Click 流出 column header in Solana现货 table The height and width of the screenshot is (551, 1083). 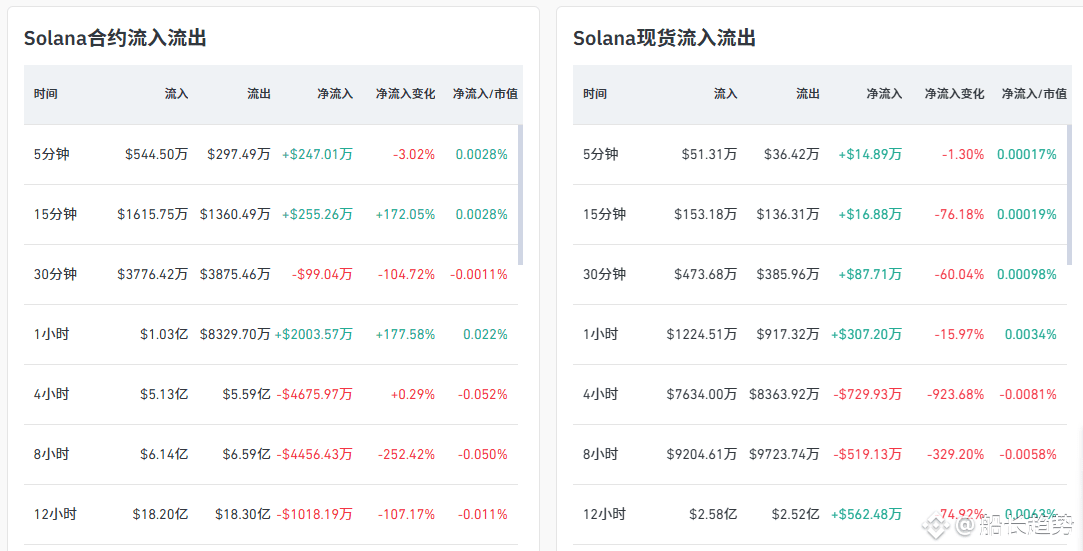tap(807, 94)
